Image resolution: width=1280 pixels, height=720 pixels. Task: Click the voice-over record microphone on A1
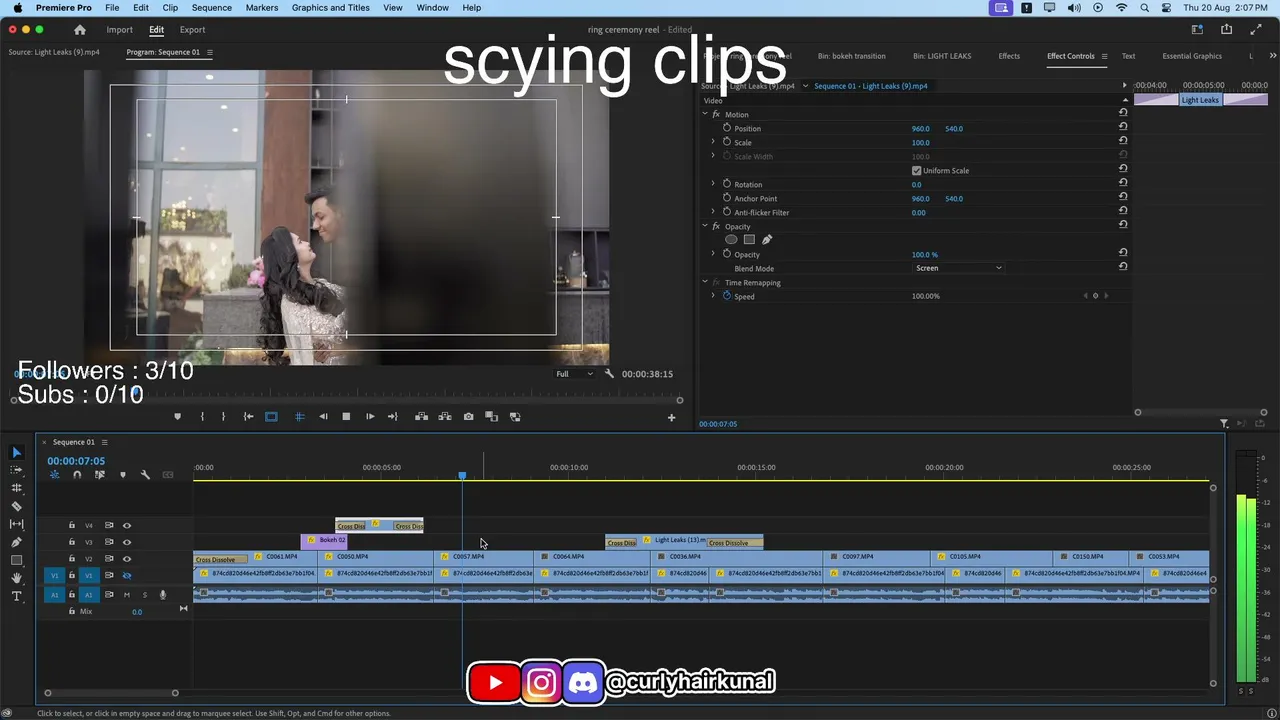(163, 595)
